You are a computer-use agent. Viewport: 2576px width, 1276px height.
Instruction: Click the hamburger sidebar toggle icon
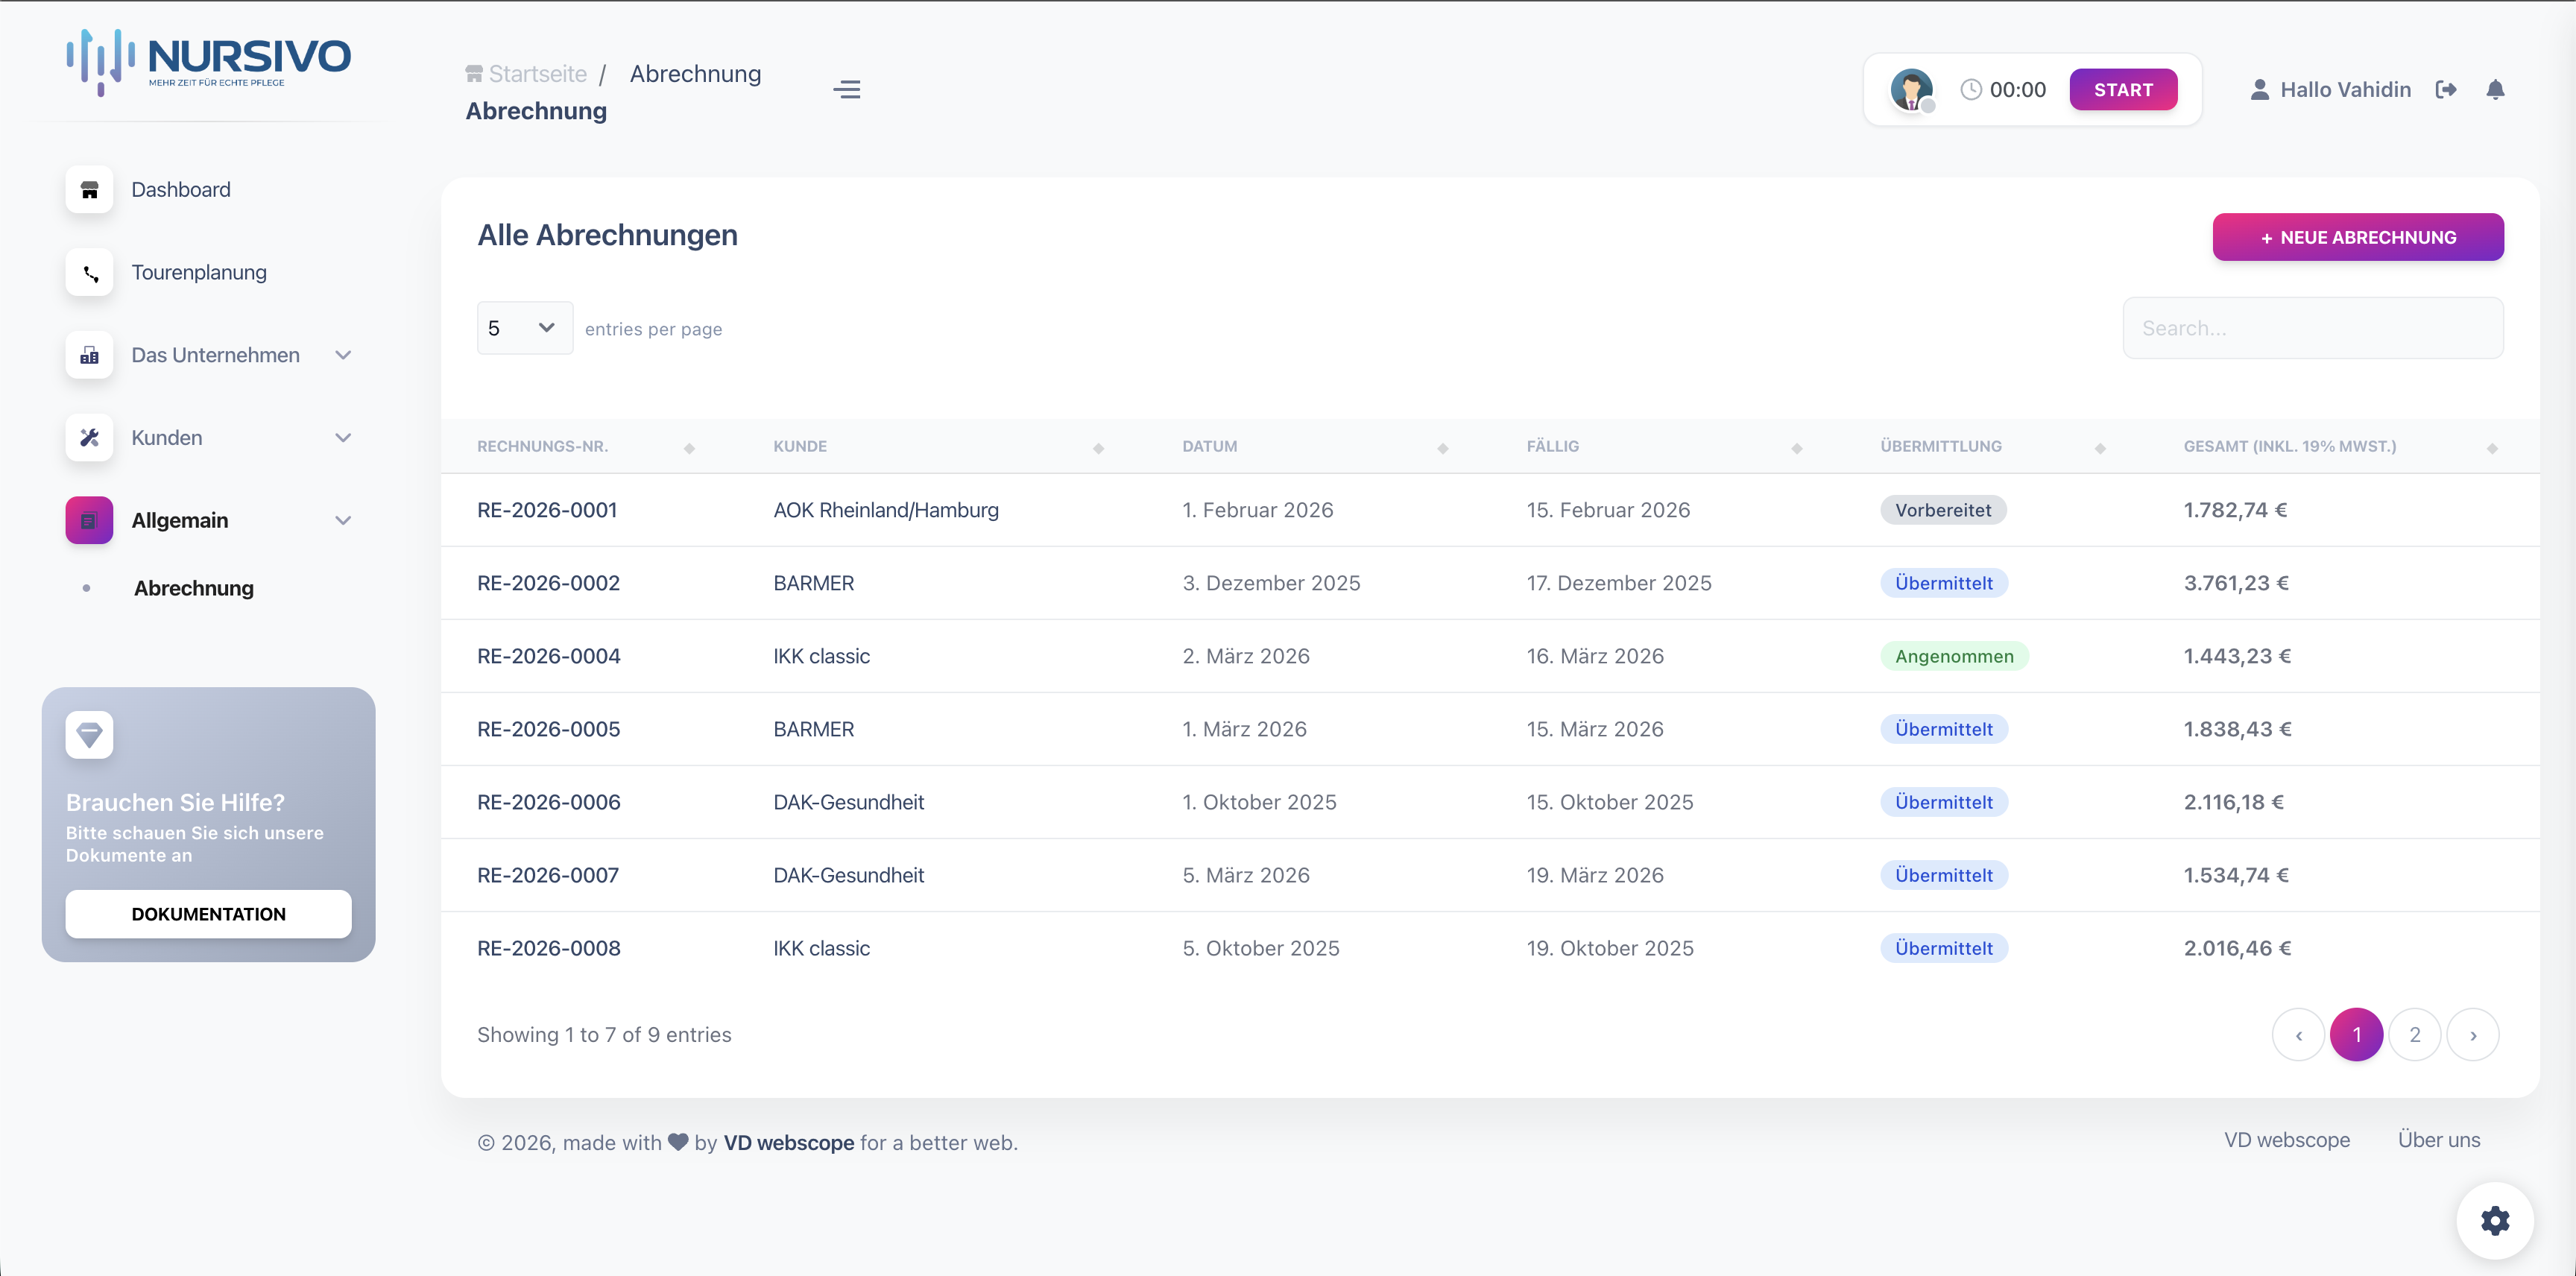click(846, 90)
